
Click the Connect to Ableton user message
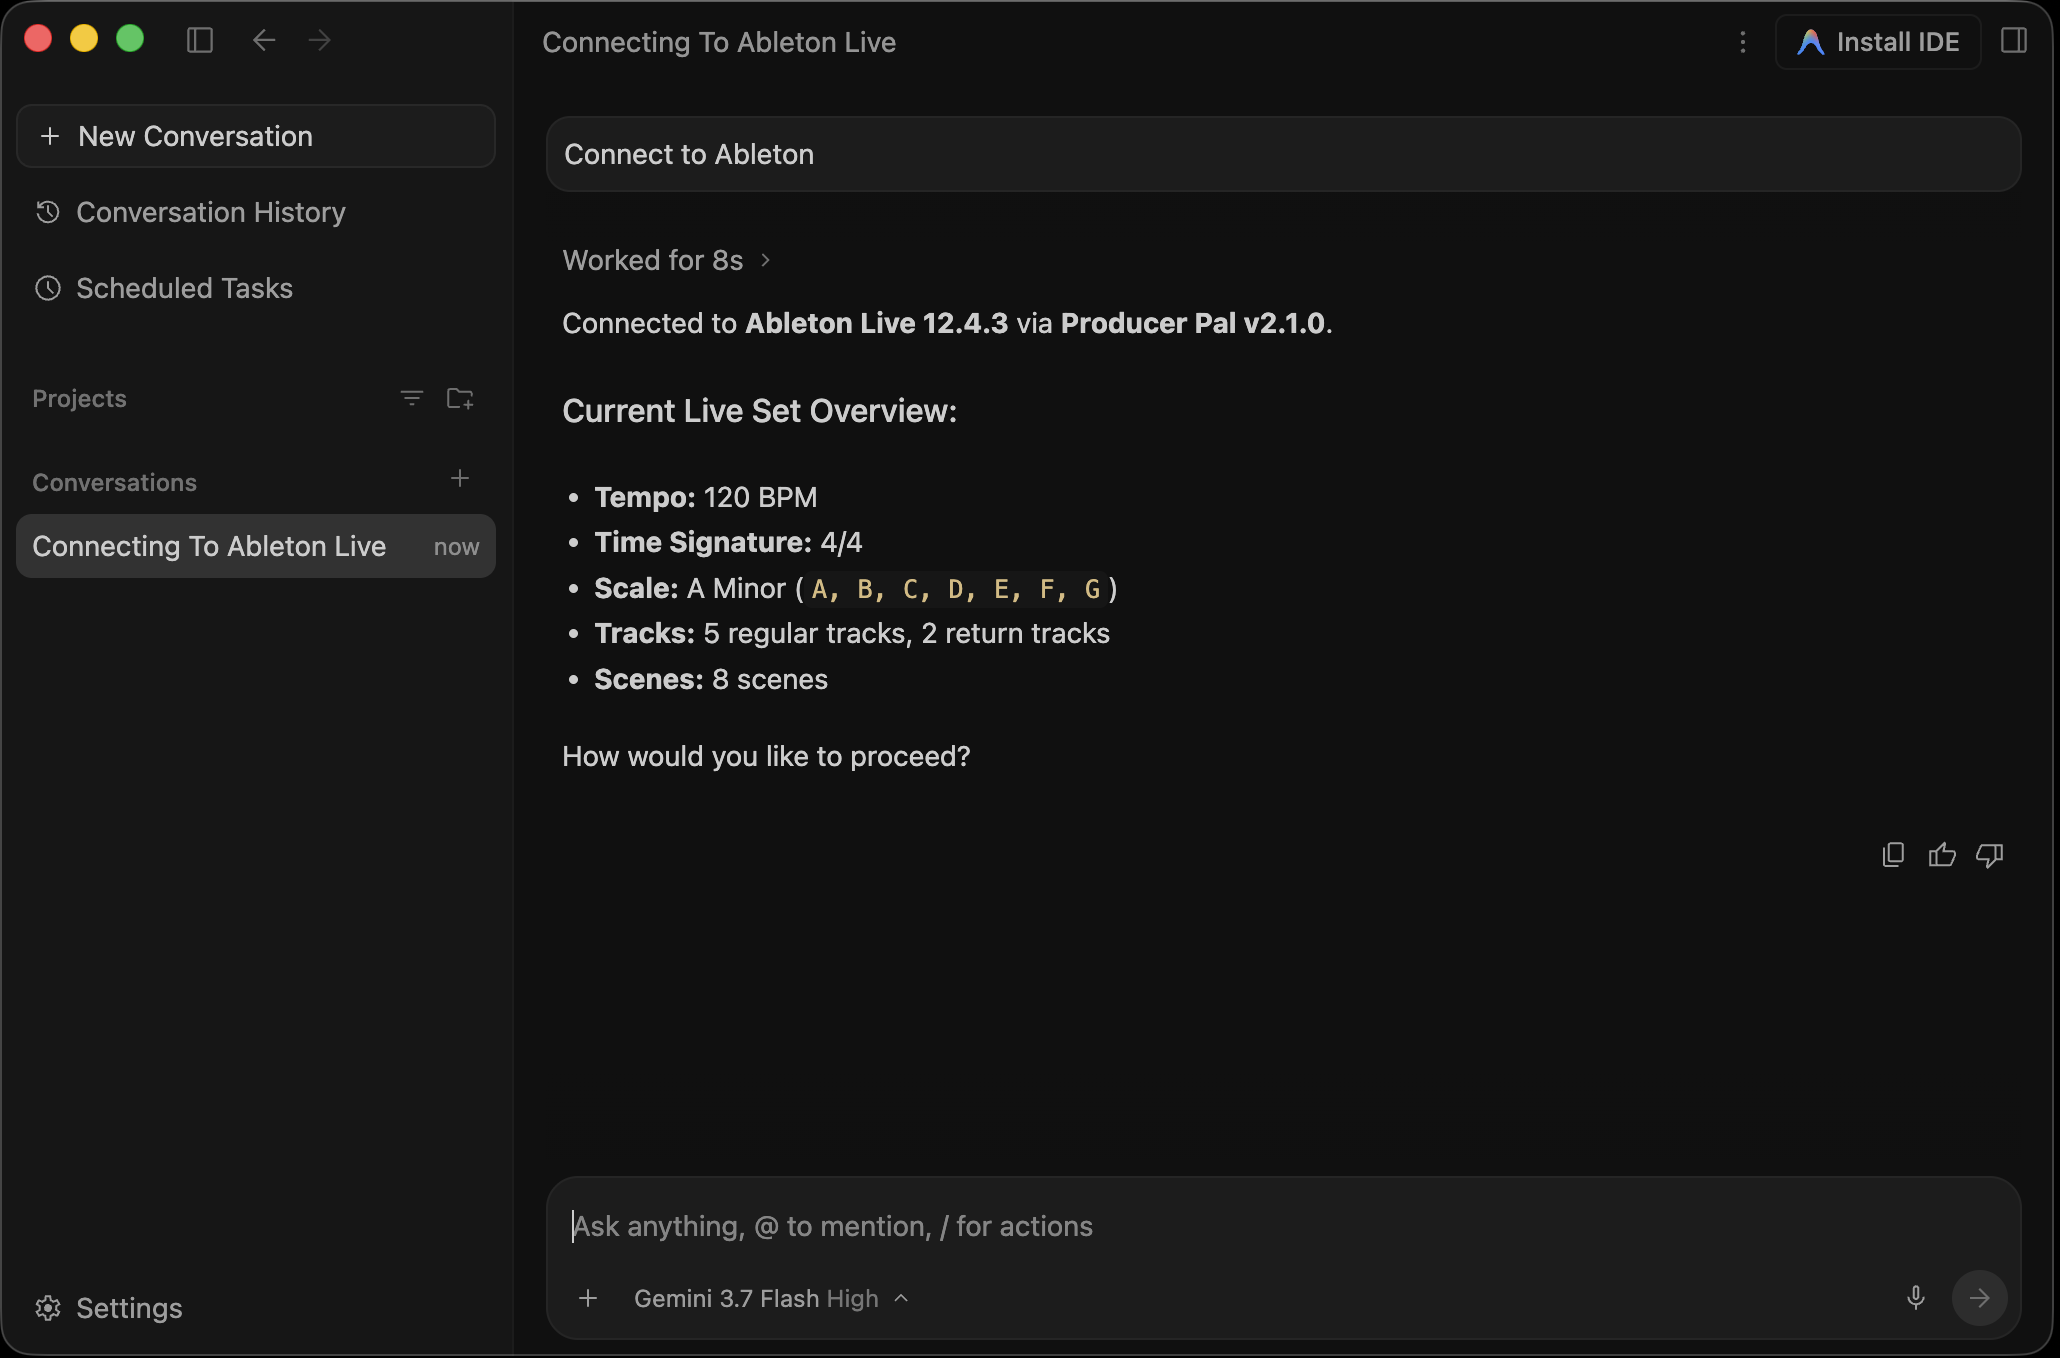pos(1284,154)
